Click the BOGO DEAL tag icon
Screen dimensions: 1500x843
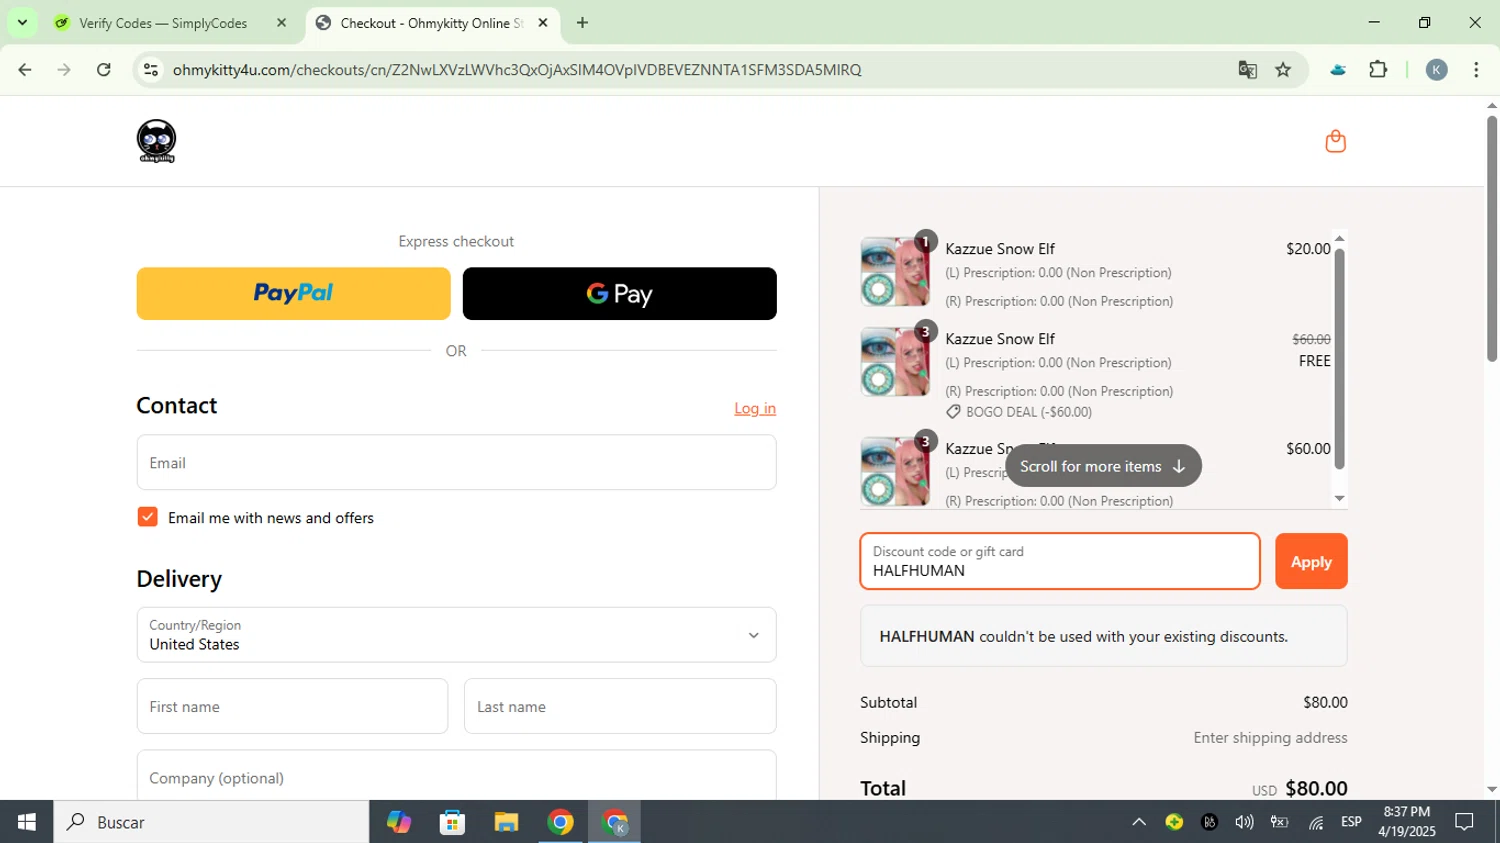tap(953, 412)
